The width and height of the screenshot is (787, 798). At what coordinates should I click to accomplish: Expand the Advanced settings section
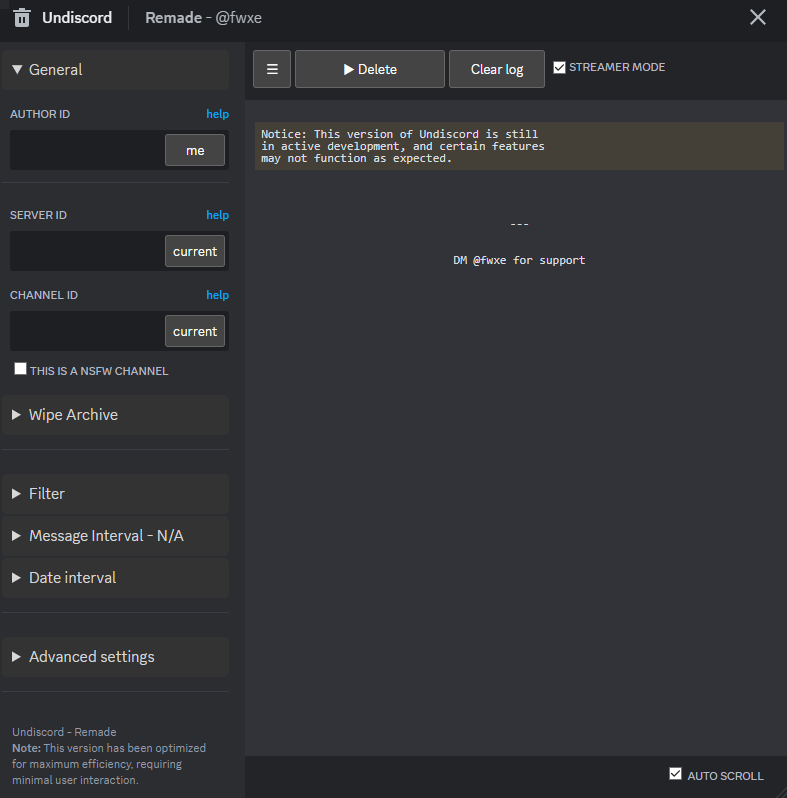116,657
